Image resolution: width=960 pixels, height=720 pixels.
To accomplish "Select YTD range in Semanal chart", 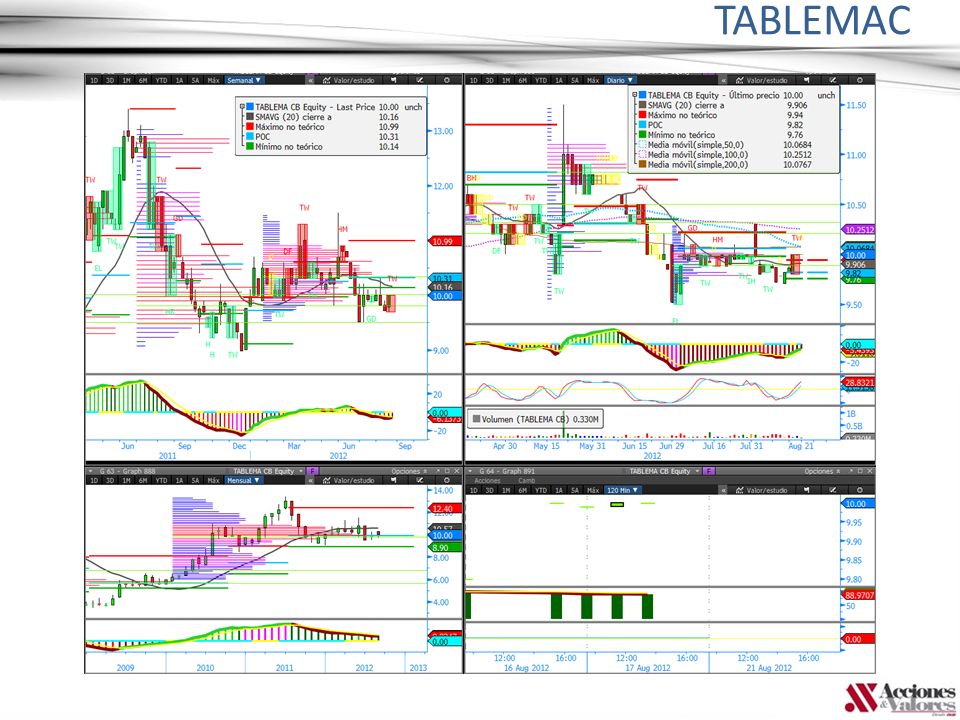I will coord(161,80).
